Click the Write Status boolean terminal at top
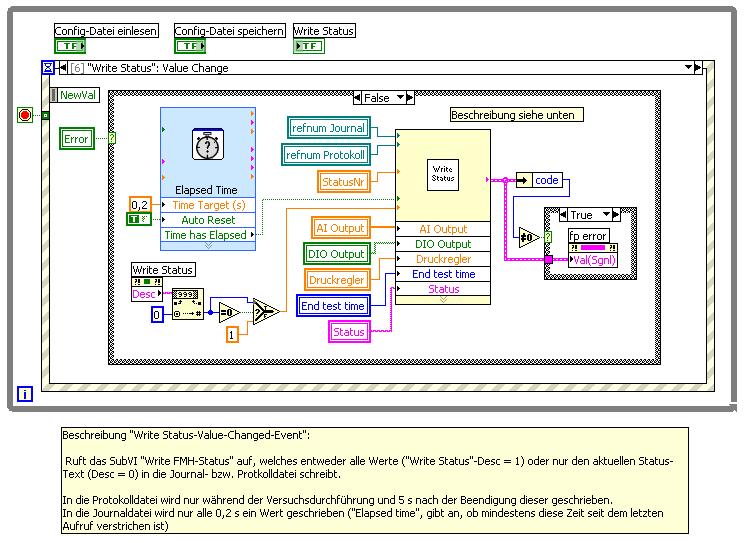The height and width of the screenshot is (543, 749). [x=309, y=46]
